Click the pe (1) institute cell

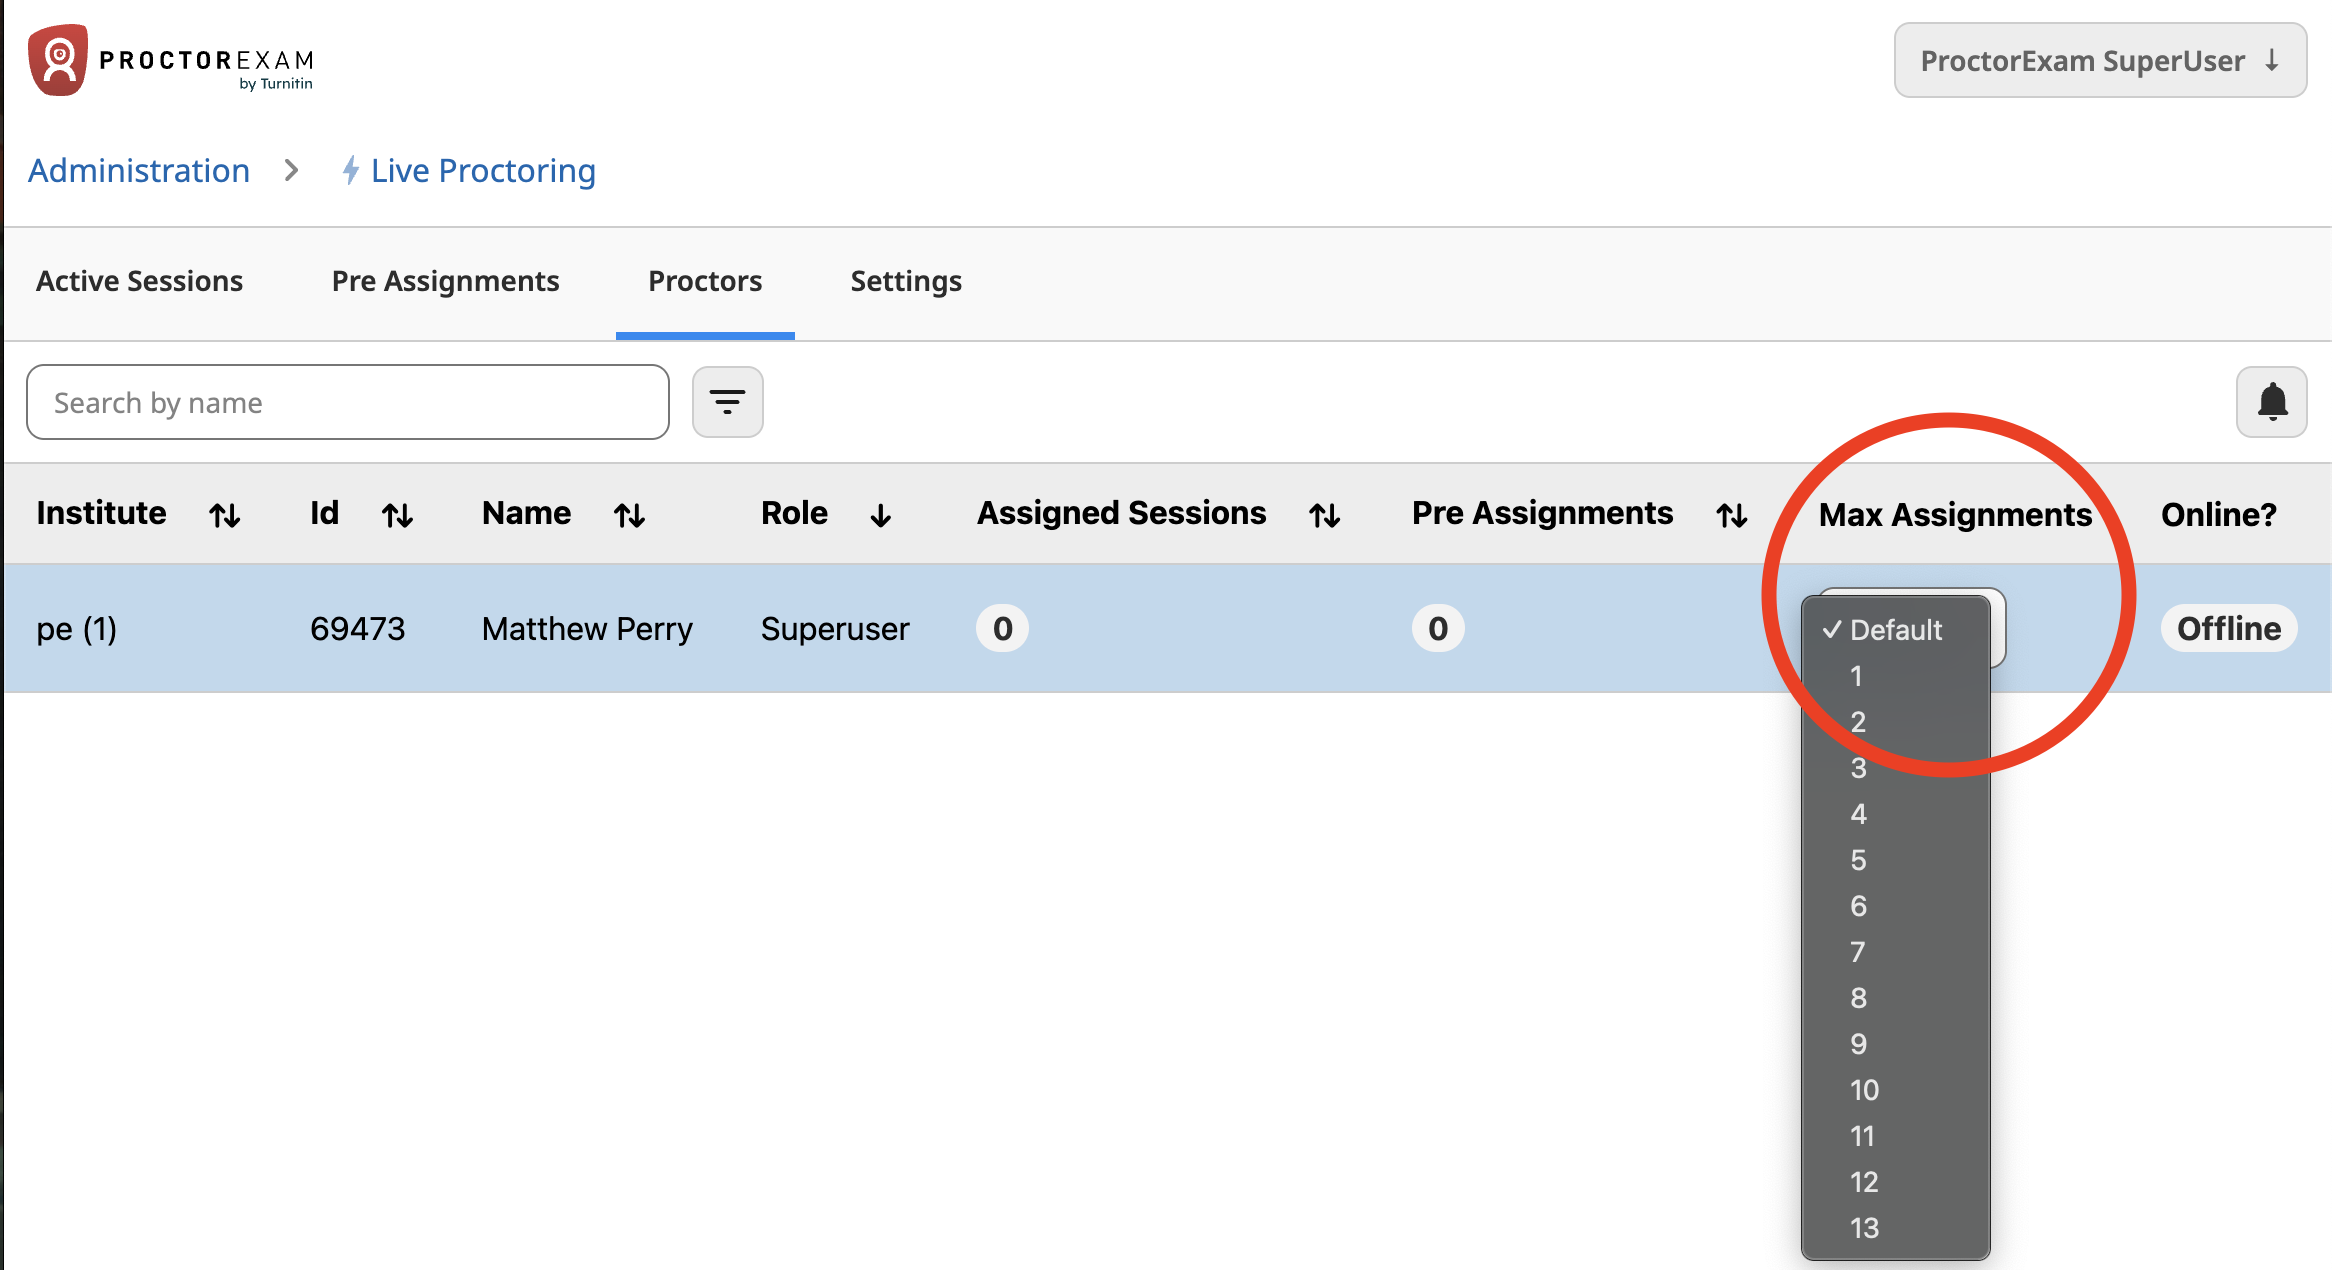coord(77,628)
